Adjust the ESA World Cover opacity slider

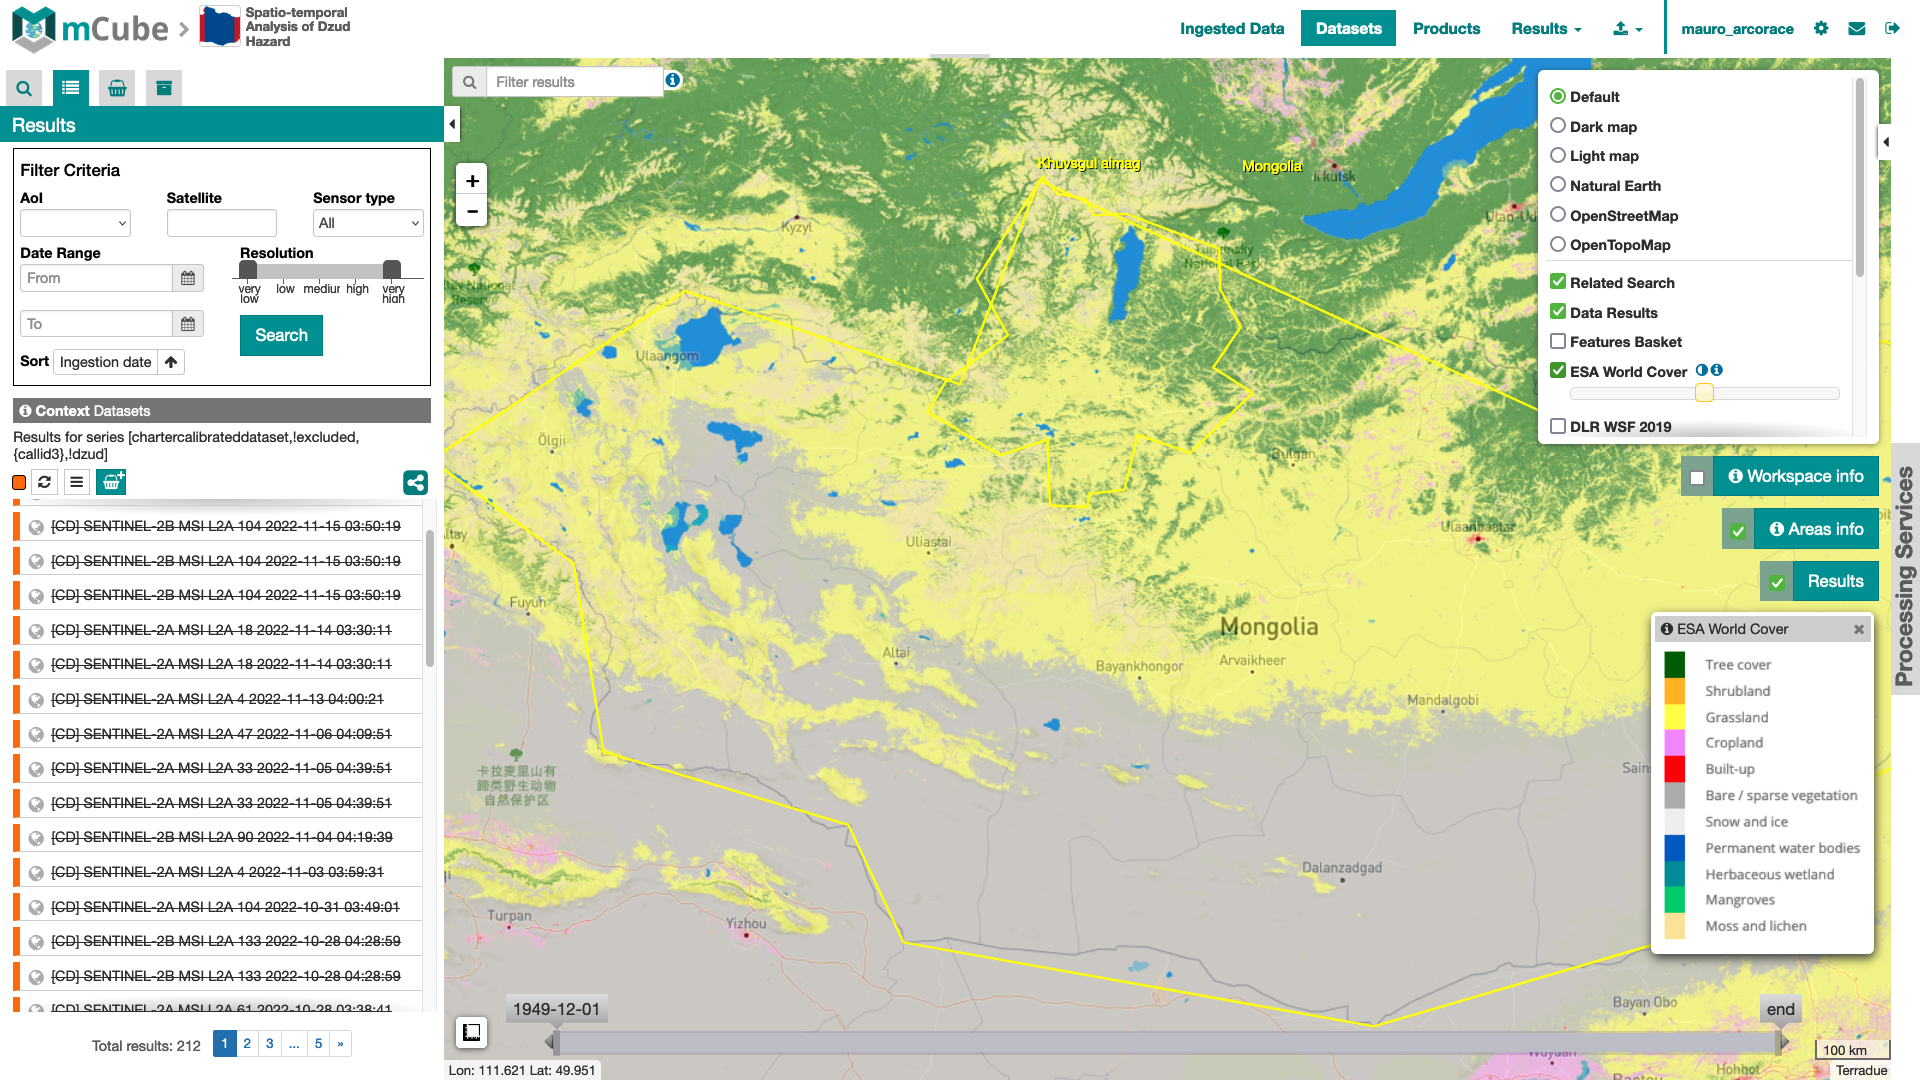click(1704, 394)
